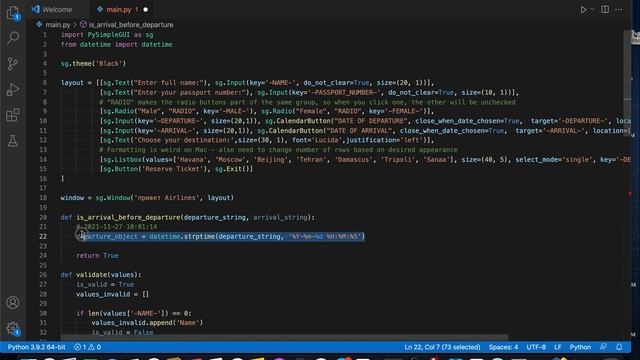The height and width of the screenshot is (360, 640).
Task: Change file encoding UTF-8
Action: (536, 347)
